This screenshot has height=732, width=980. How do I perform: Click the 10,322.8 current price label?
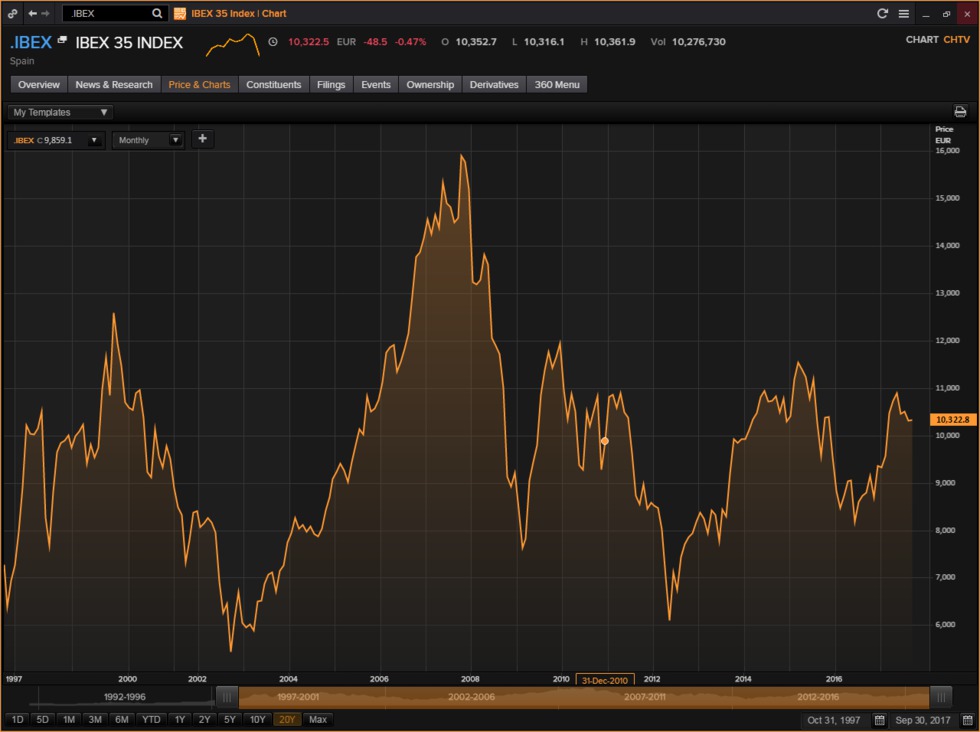952,419
